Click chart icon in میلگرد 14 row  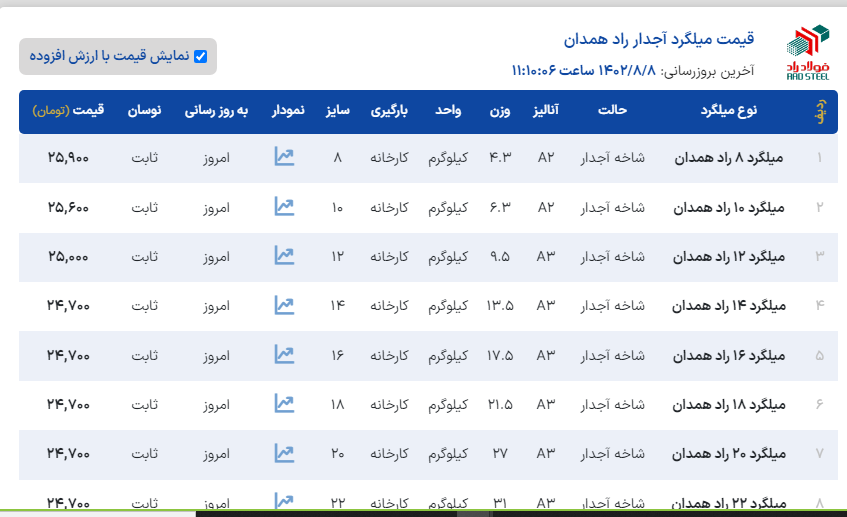pyautogui.click(x=284, y=304)
